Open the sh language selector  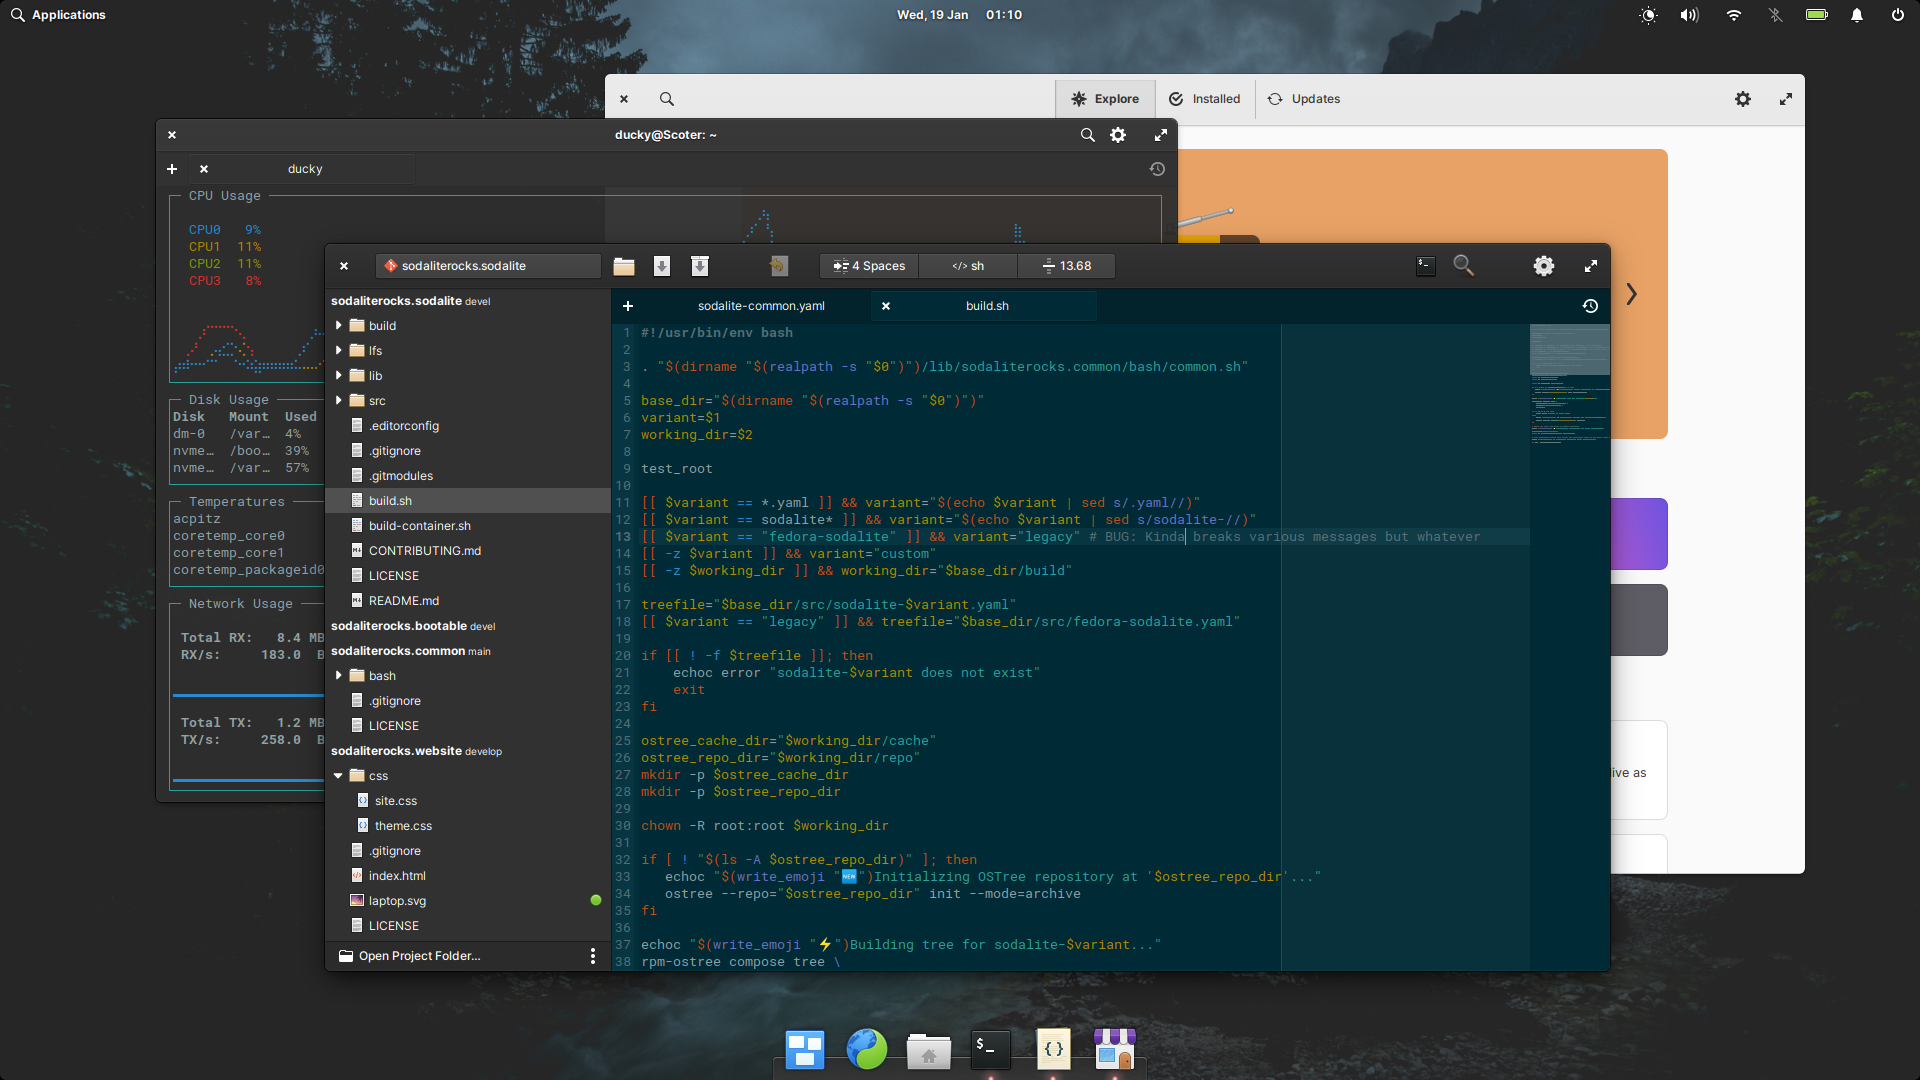point(968,266)
